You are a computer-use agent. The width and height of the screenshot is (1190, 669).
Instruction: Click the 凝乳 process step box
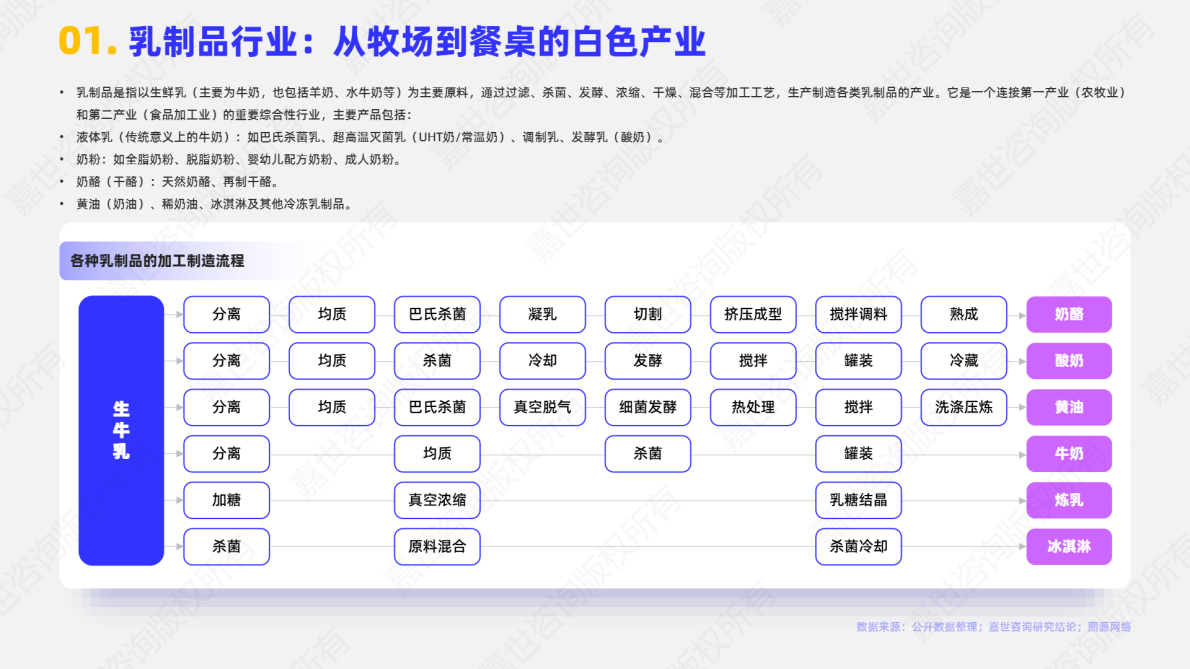coord(542,314)
